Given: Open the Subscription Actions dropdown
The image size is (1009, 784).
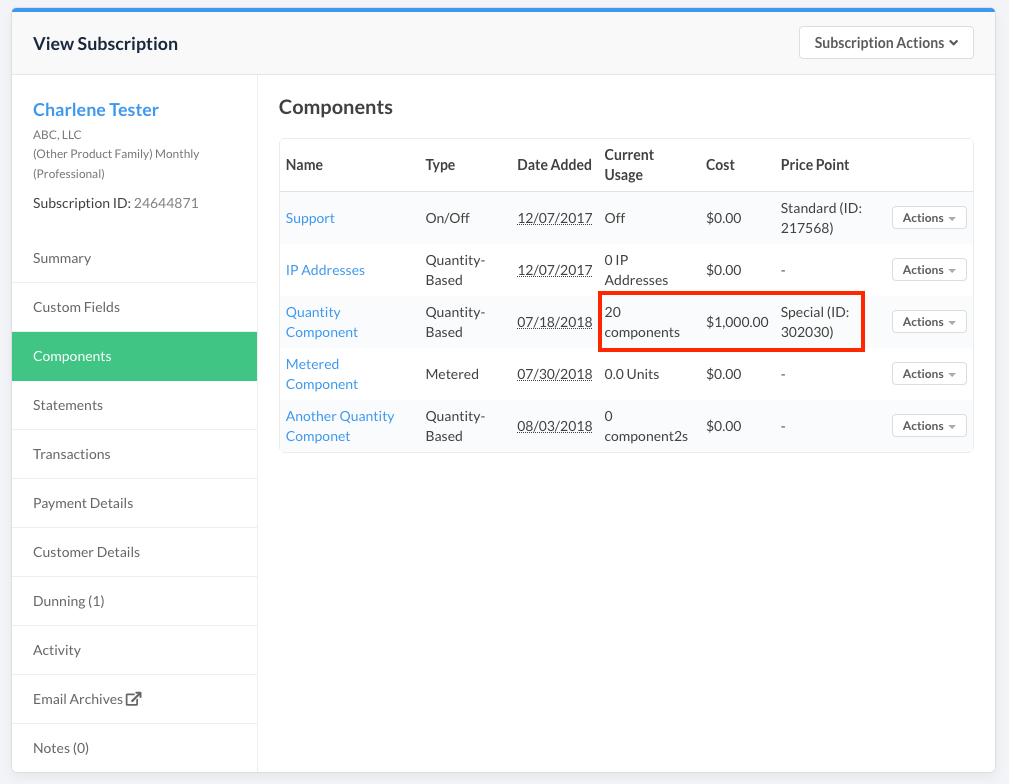Looking at the screenshot, I should click(886, 43).
